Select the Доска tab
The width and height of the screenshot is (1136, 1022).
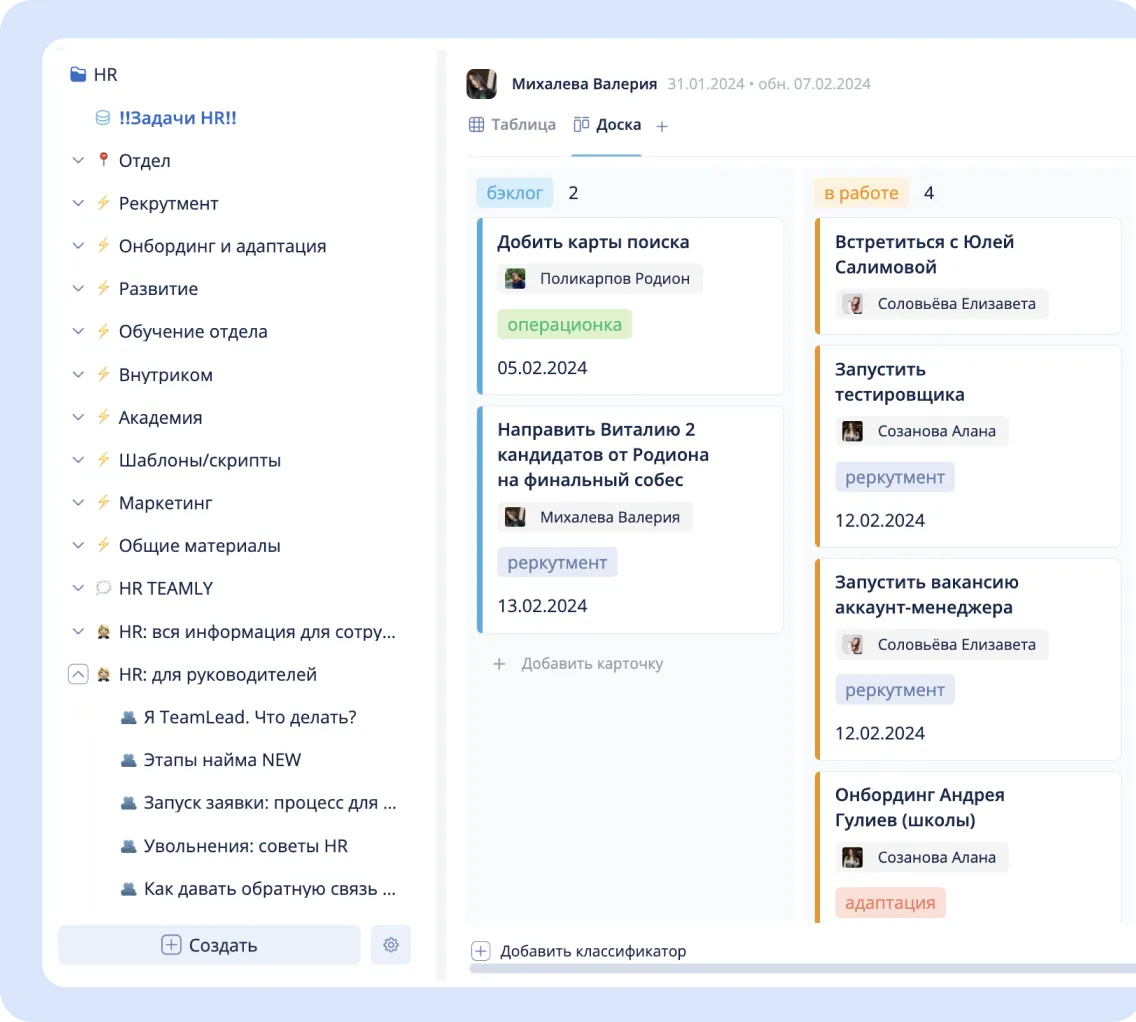pyautogui.click(x=607, y=125)
